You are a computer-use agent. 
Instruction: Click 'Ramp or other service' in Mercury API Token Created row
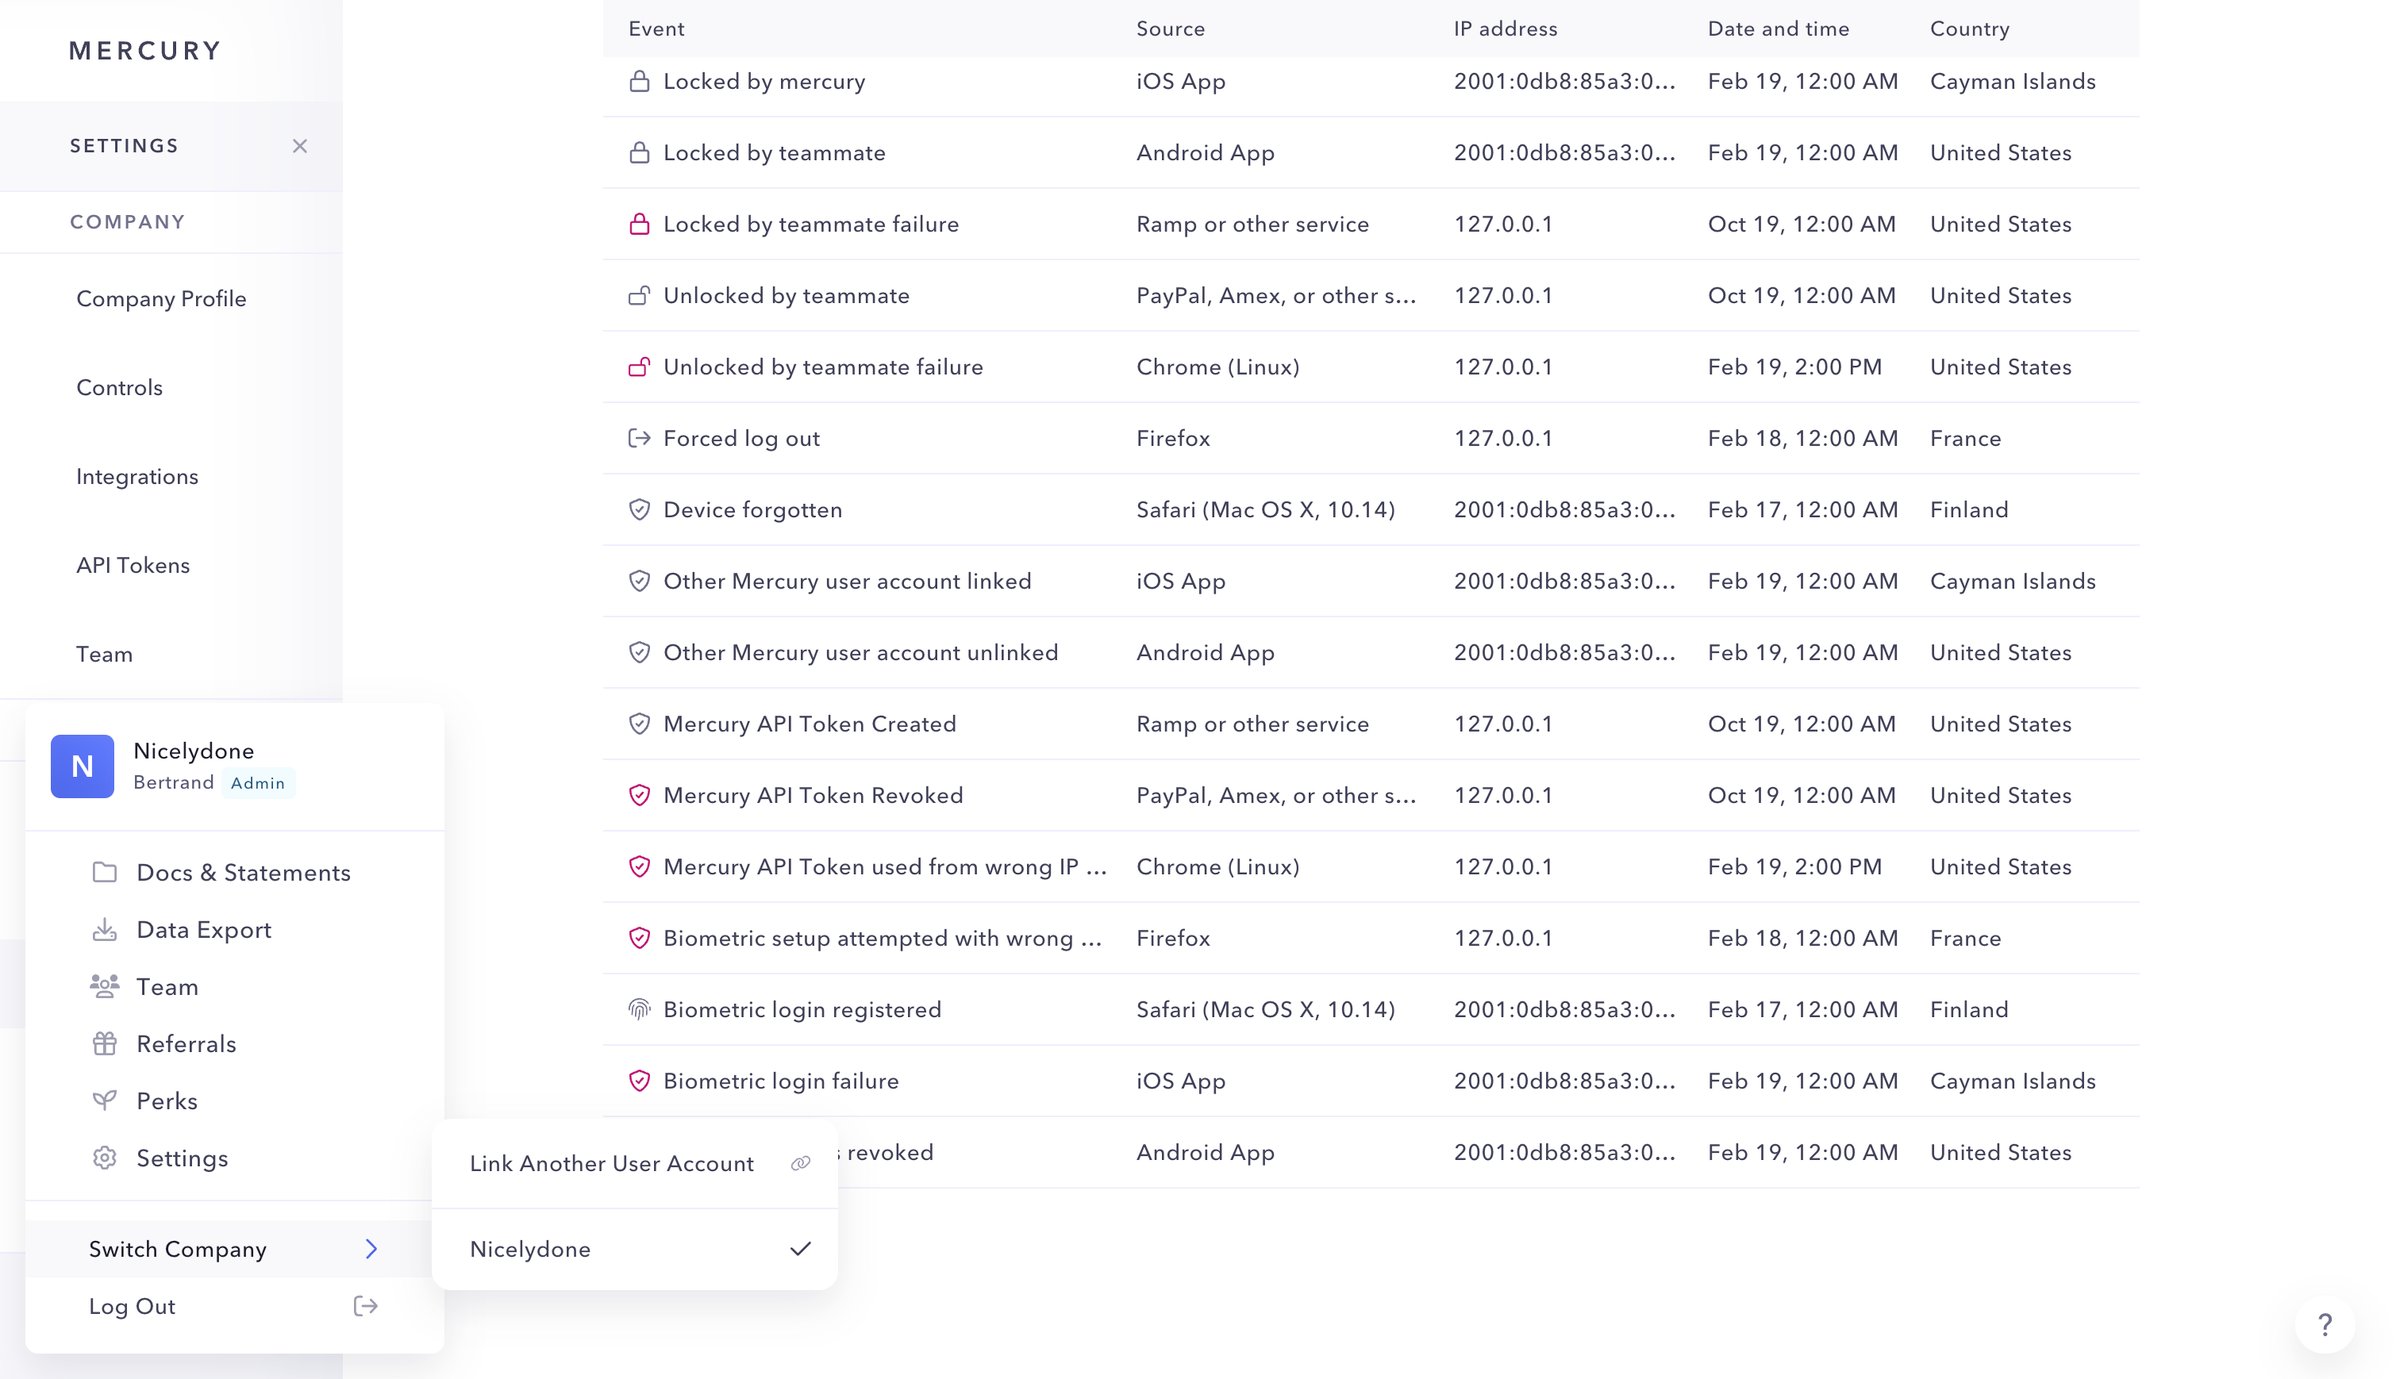tap(1252, 724)
